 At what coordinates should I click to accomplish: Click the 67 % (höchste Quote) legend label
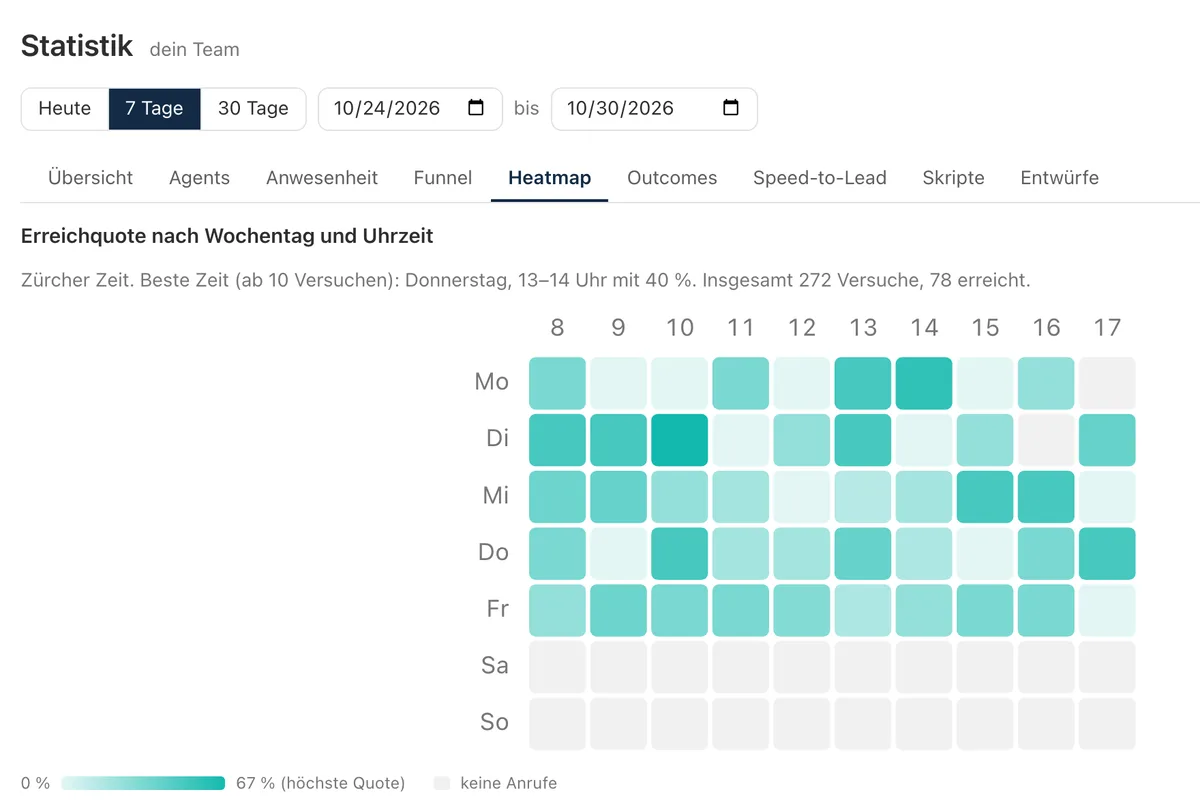(321, 783)
